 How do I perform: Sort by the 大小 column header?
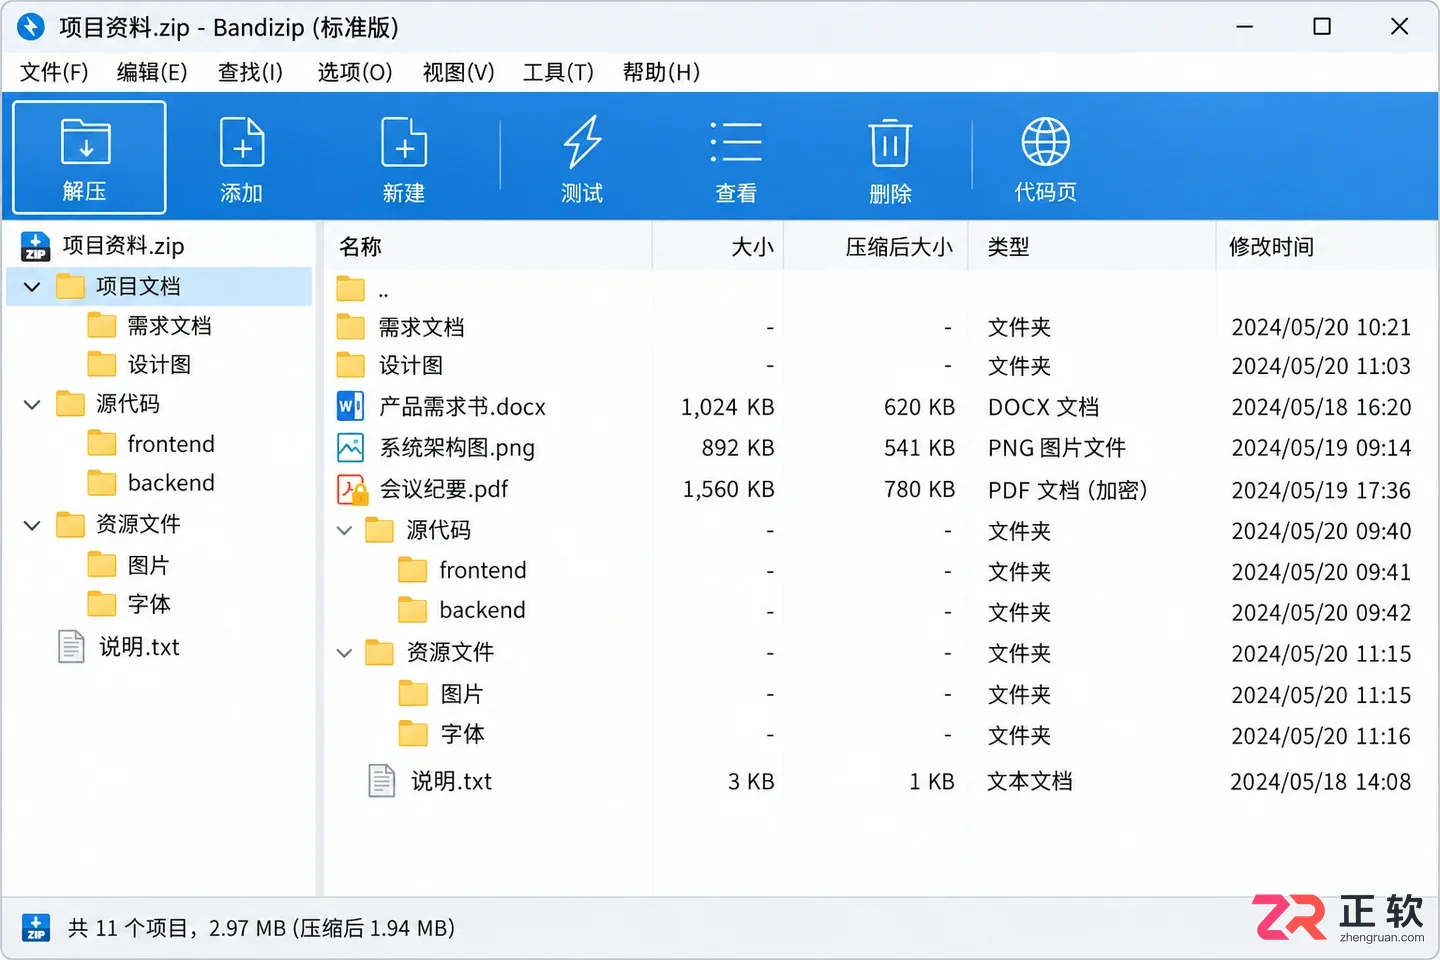pos(718,247)
